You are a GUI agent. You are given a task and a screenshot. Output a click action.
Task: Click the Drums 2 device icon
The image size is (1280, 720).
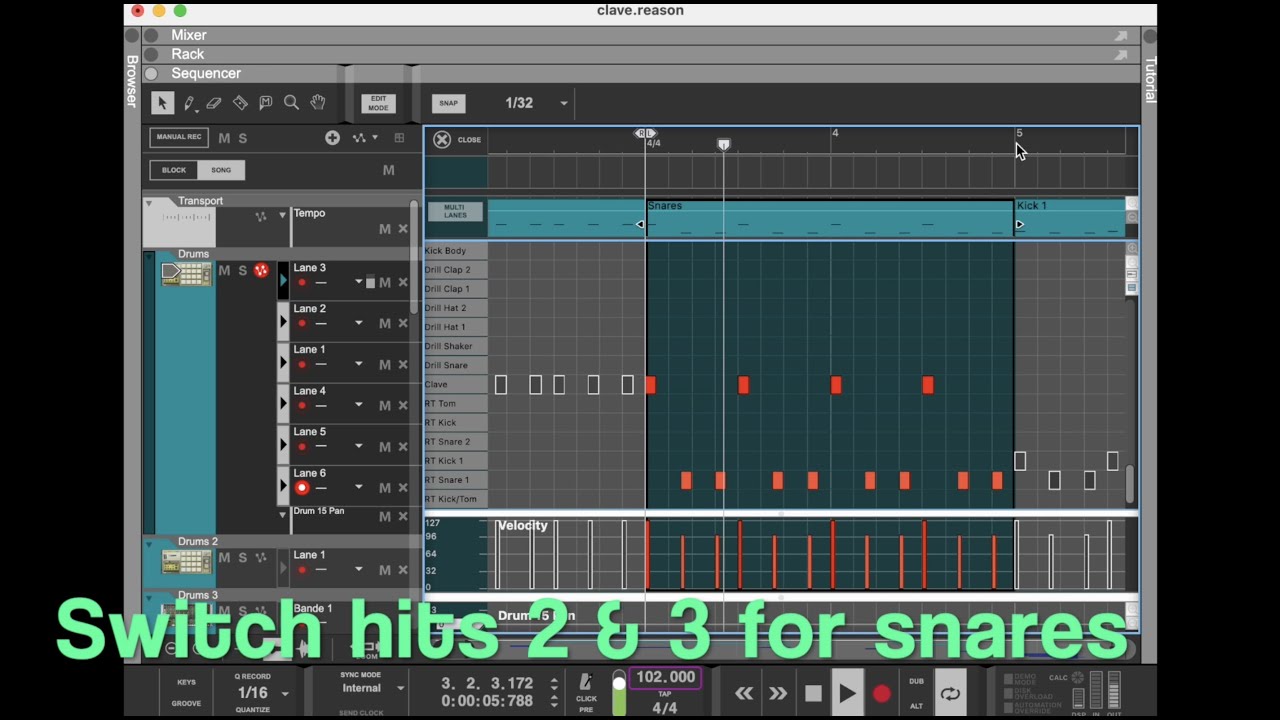pyautogui.click(x=187, y=563)
